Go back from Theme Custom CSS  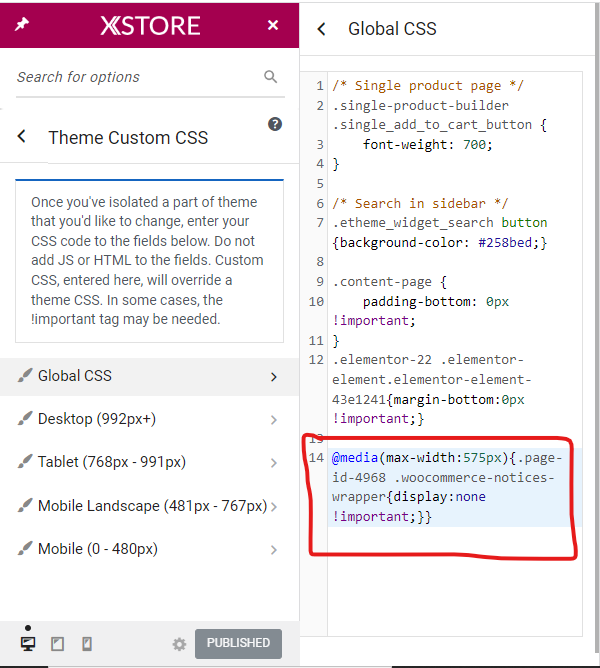pos(22,137)
